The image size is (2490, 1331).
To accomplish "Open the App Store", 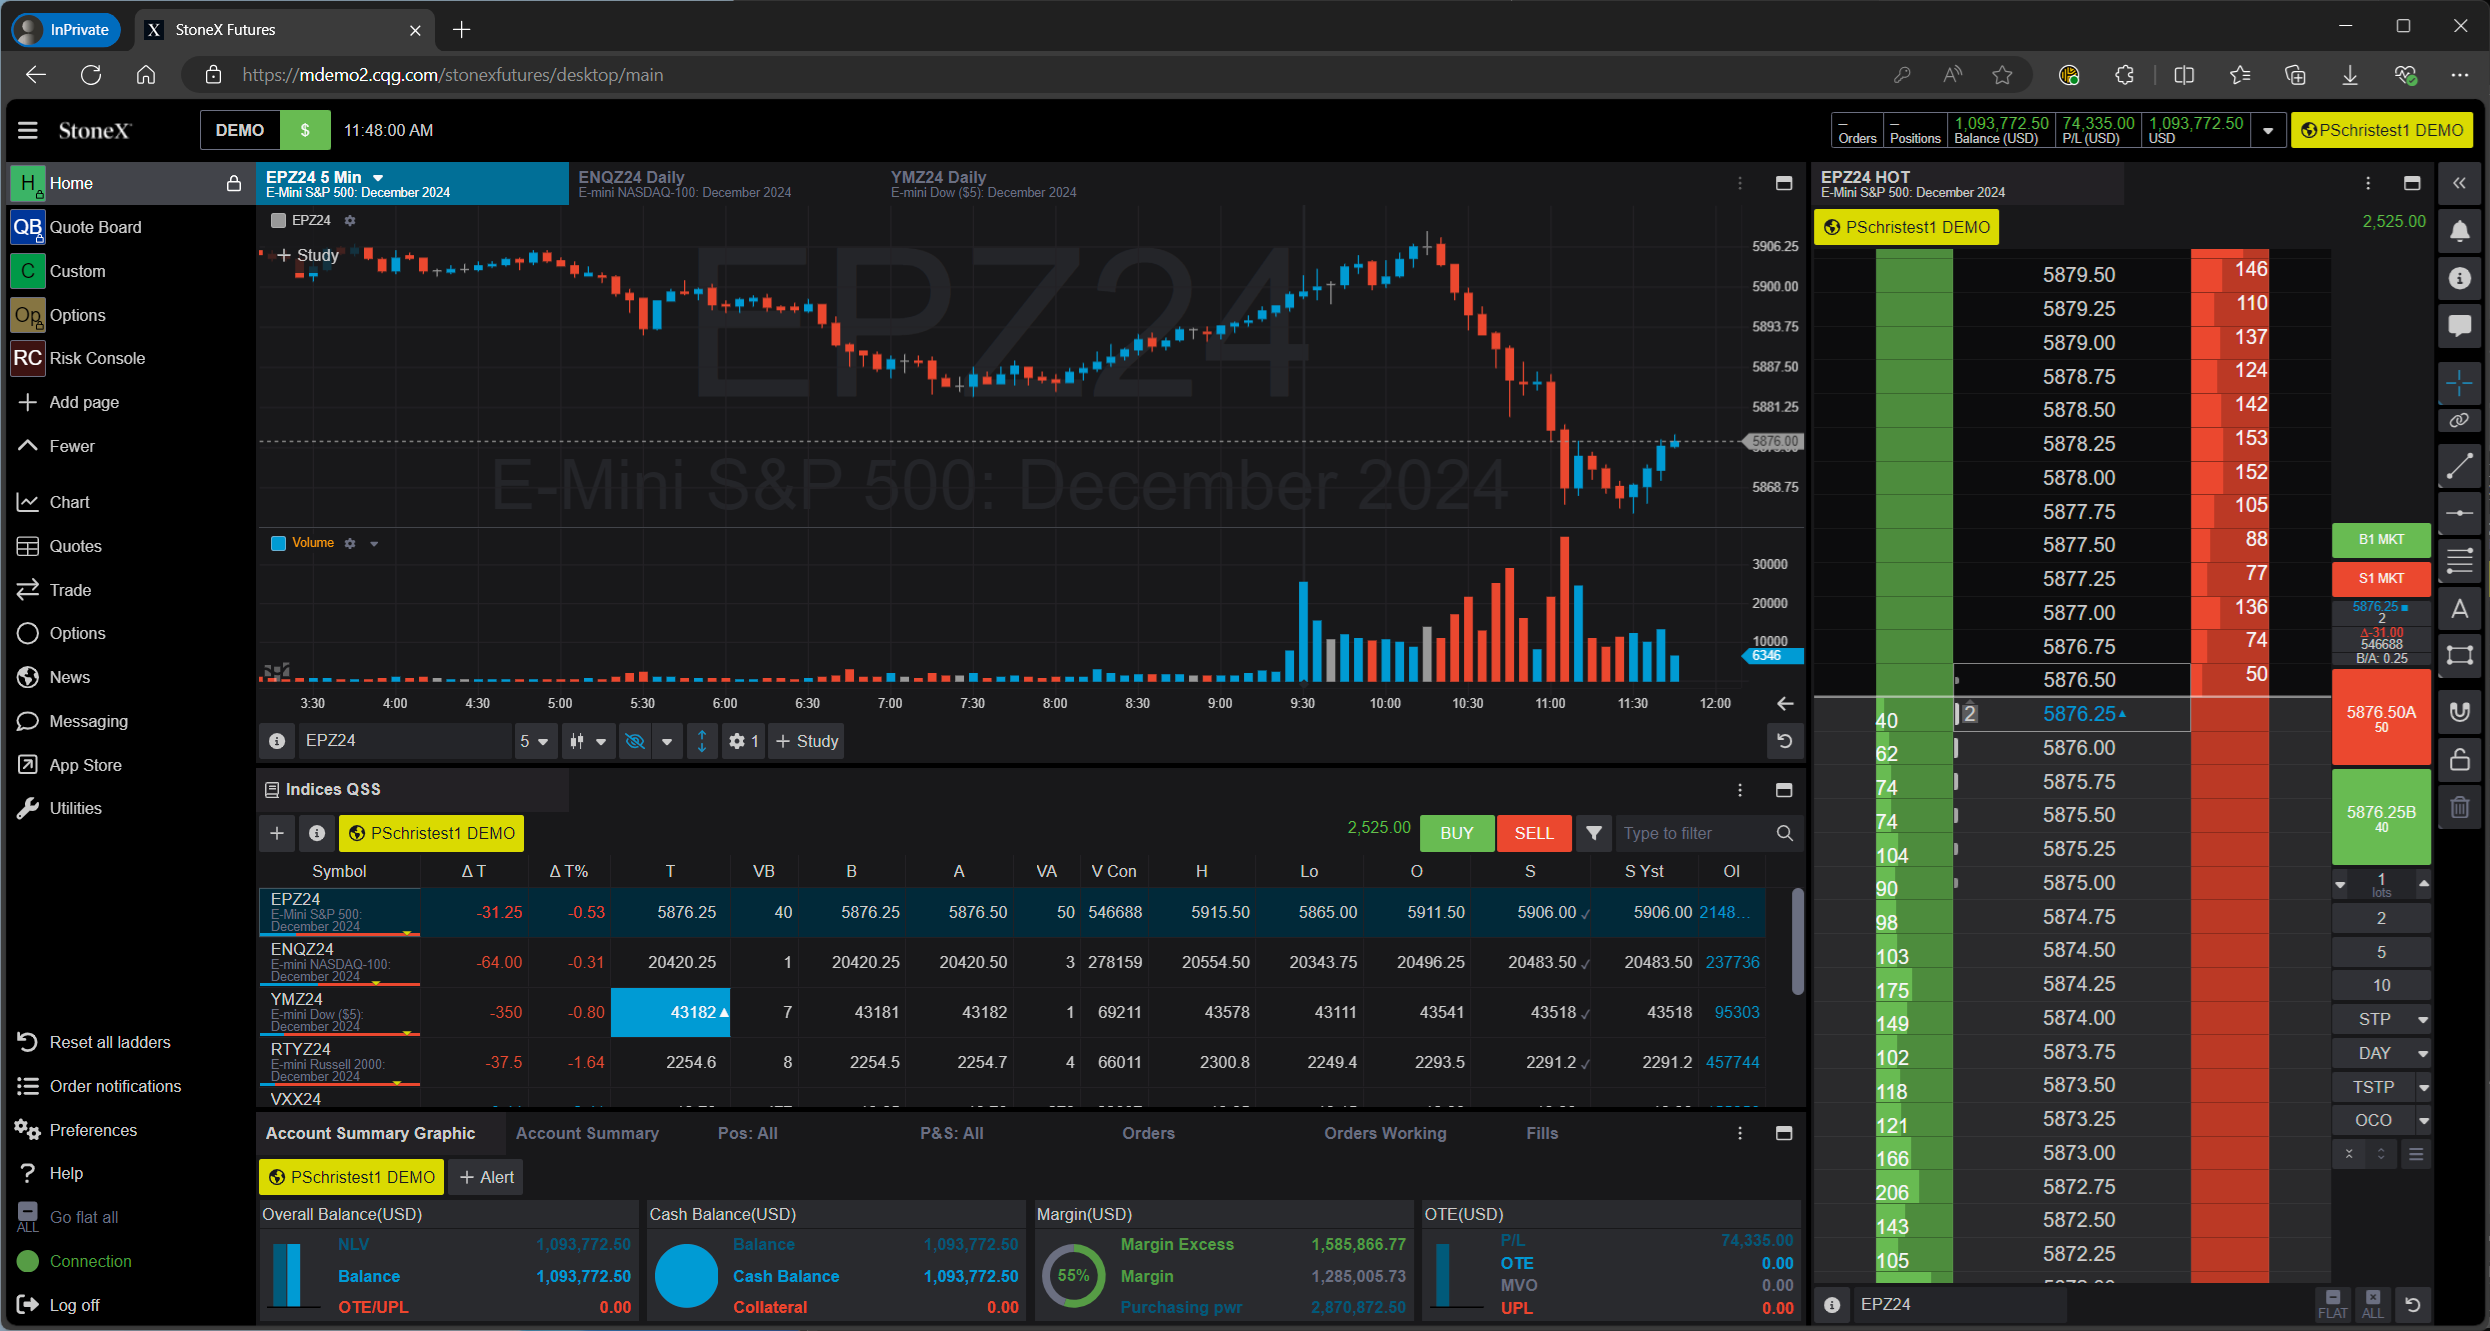I will coord(85,764).
